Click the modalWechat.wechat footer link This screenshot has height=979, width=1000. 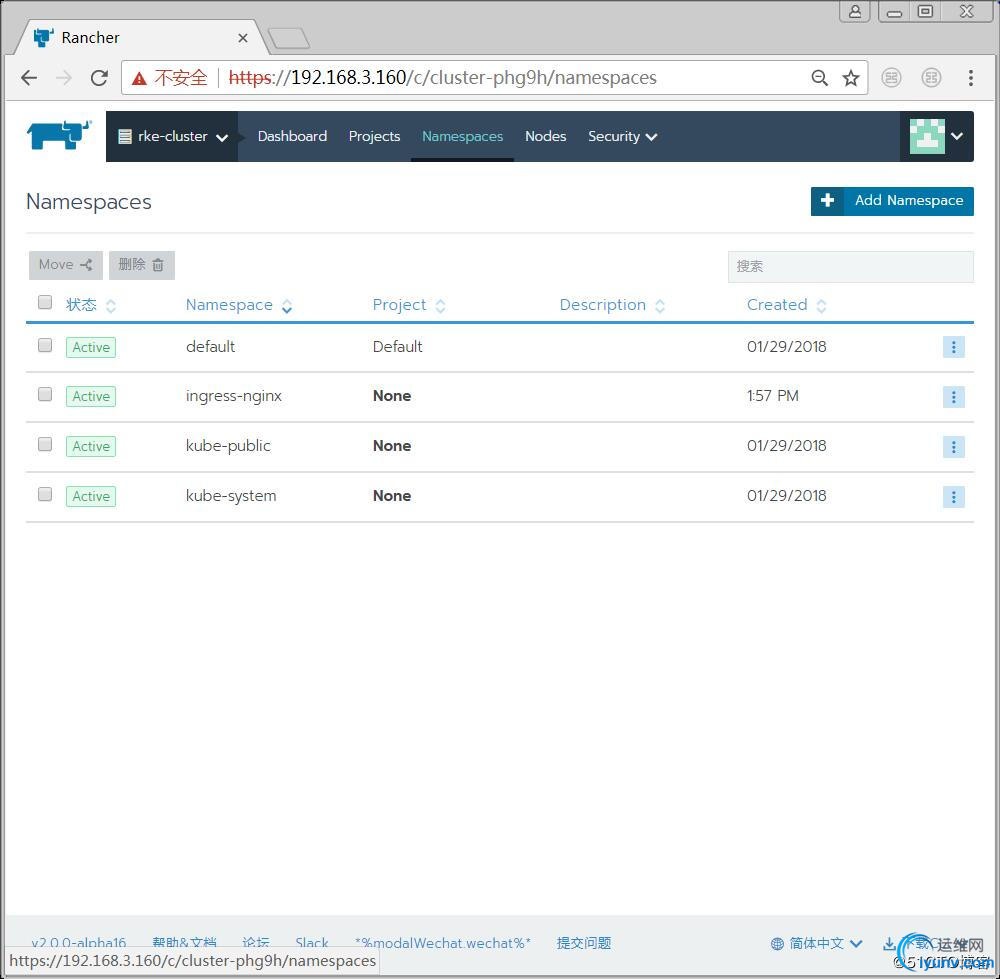point(443,943)
